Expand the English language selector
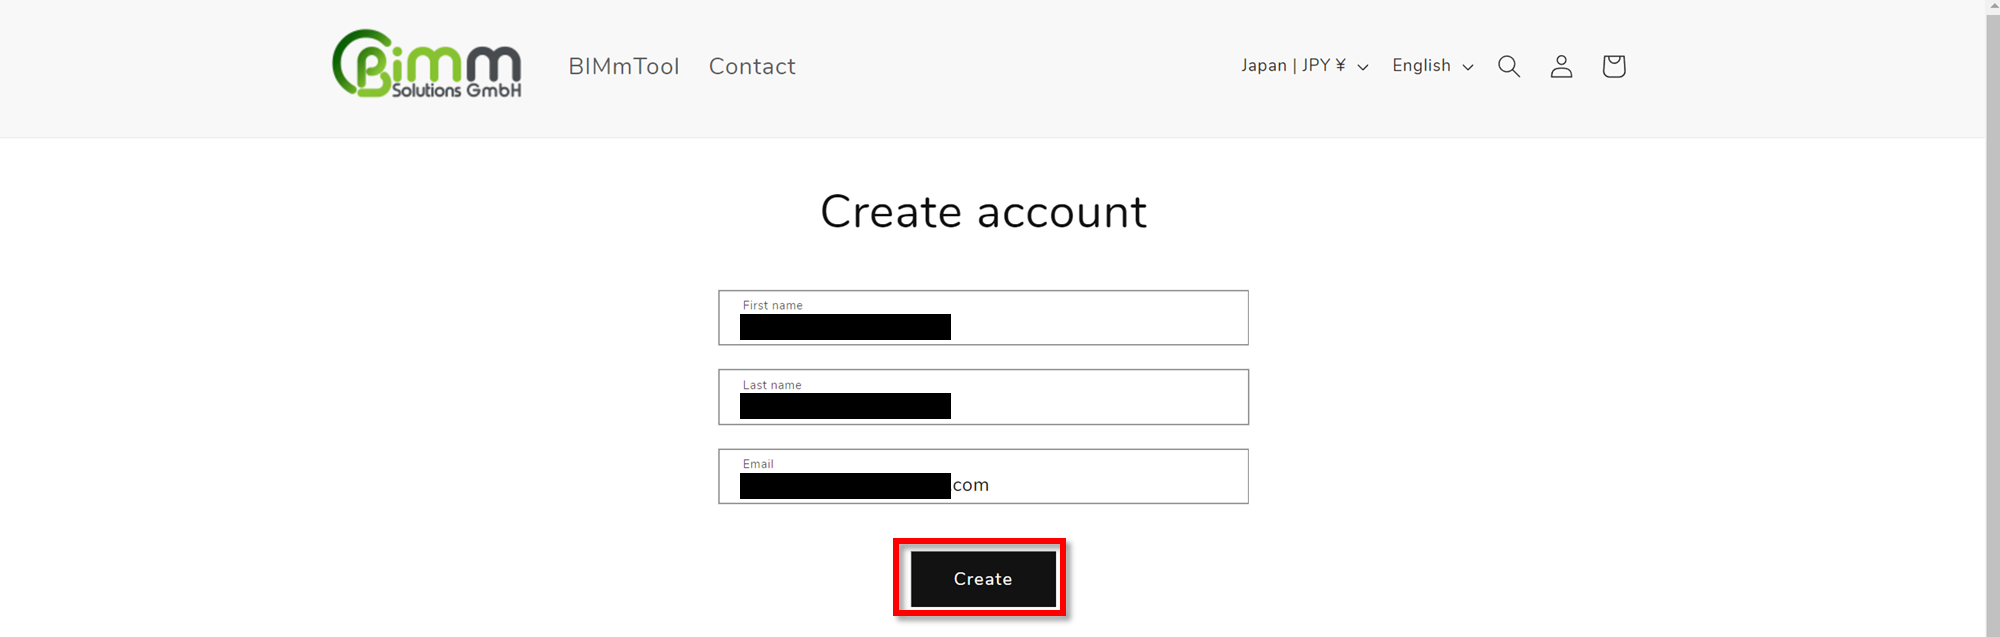 pyautogui.click(x=1432, y=66)
